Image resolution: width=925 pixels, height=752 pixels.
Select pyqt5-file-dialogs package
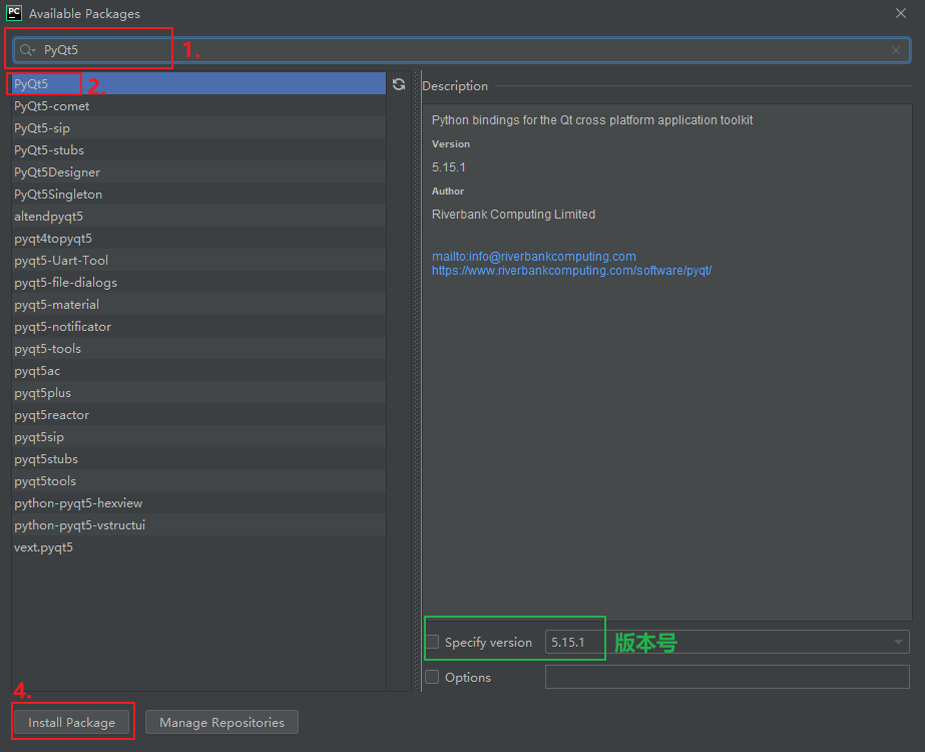click(x=199, y=283)
